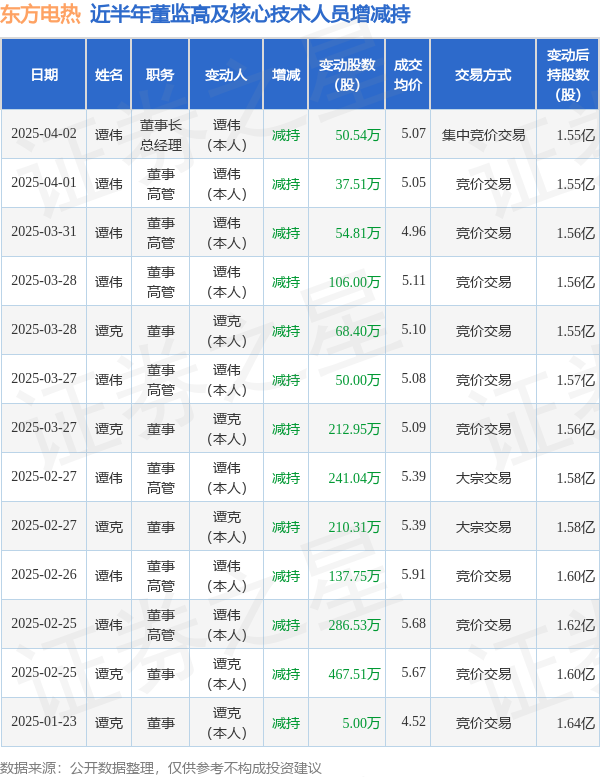This screenshot has width=600, height=777.
Task: Click 大宗交易 in the 210.31万 row
Action: tap(483, 527)
